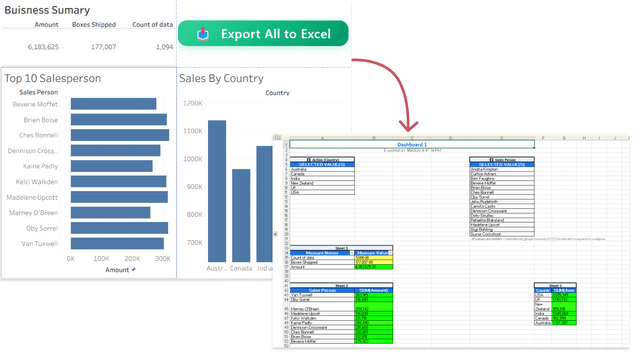Image resolution: width=640 pixels, height=363 pixels.
Task: Select the Dashboard 1 title cell
Action: click(x=412, y=145)
